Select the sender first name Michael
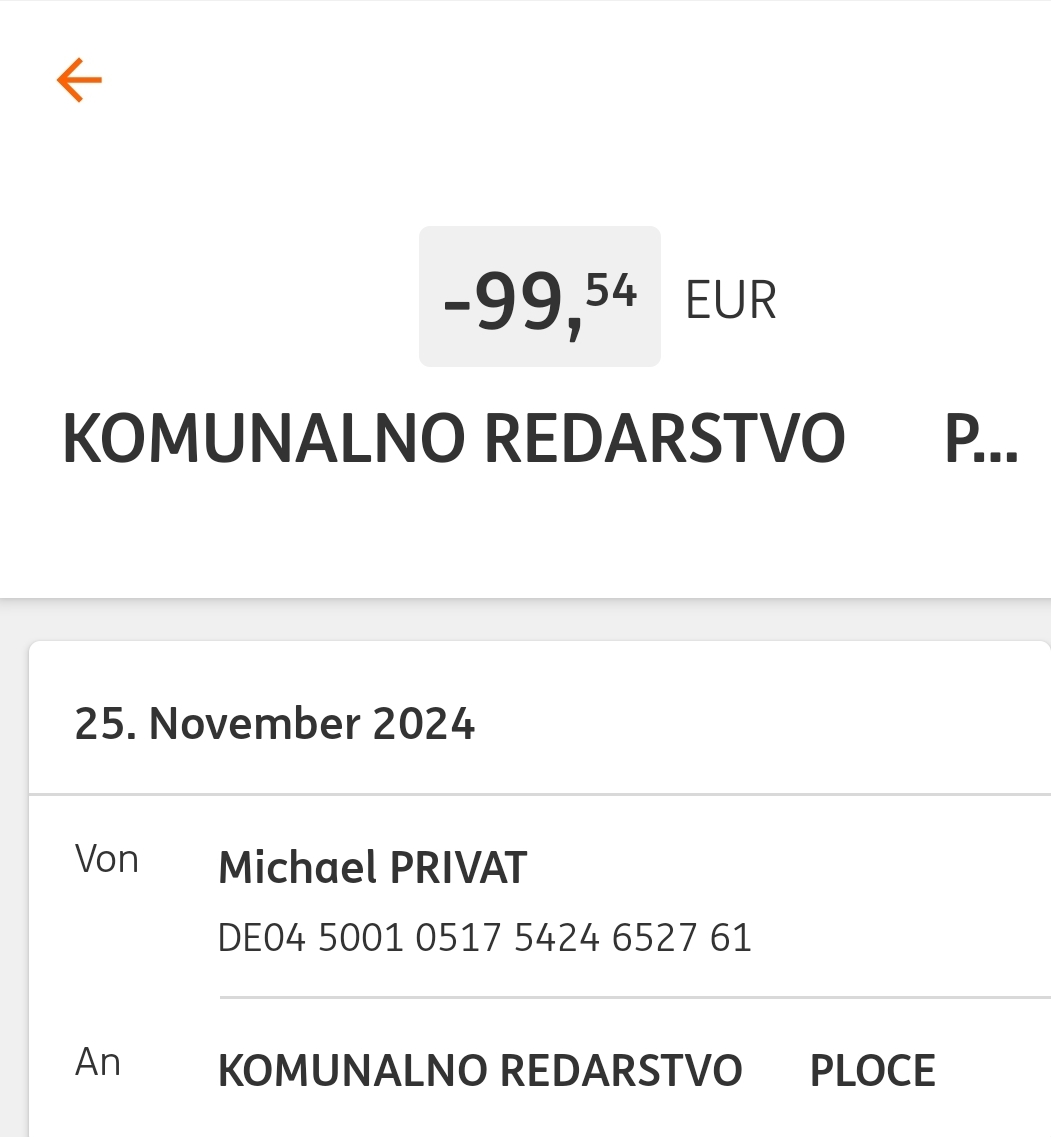 click(x=297, y=868)
